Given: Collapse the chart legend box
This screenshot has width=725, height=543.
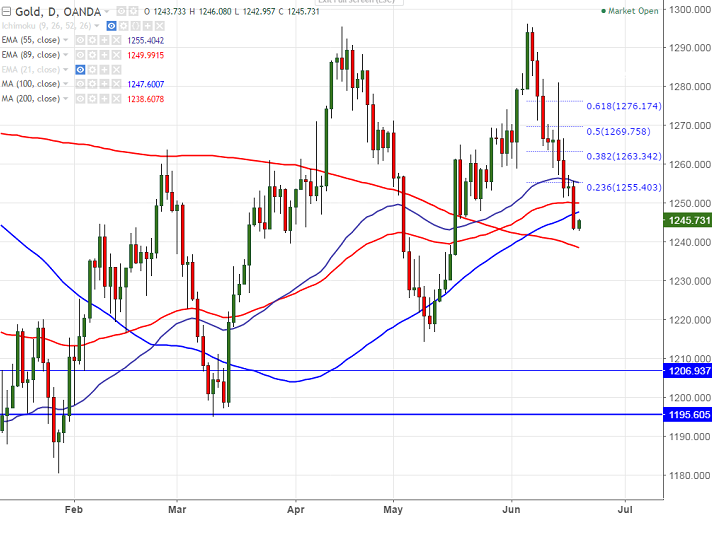Looking at the screenshot, I should click(x=6, y=12).
